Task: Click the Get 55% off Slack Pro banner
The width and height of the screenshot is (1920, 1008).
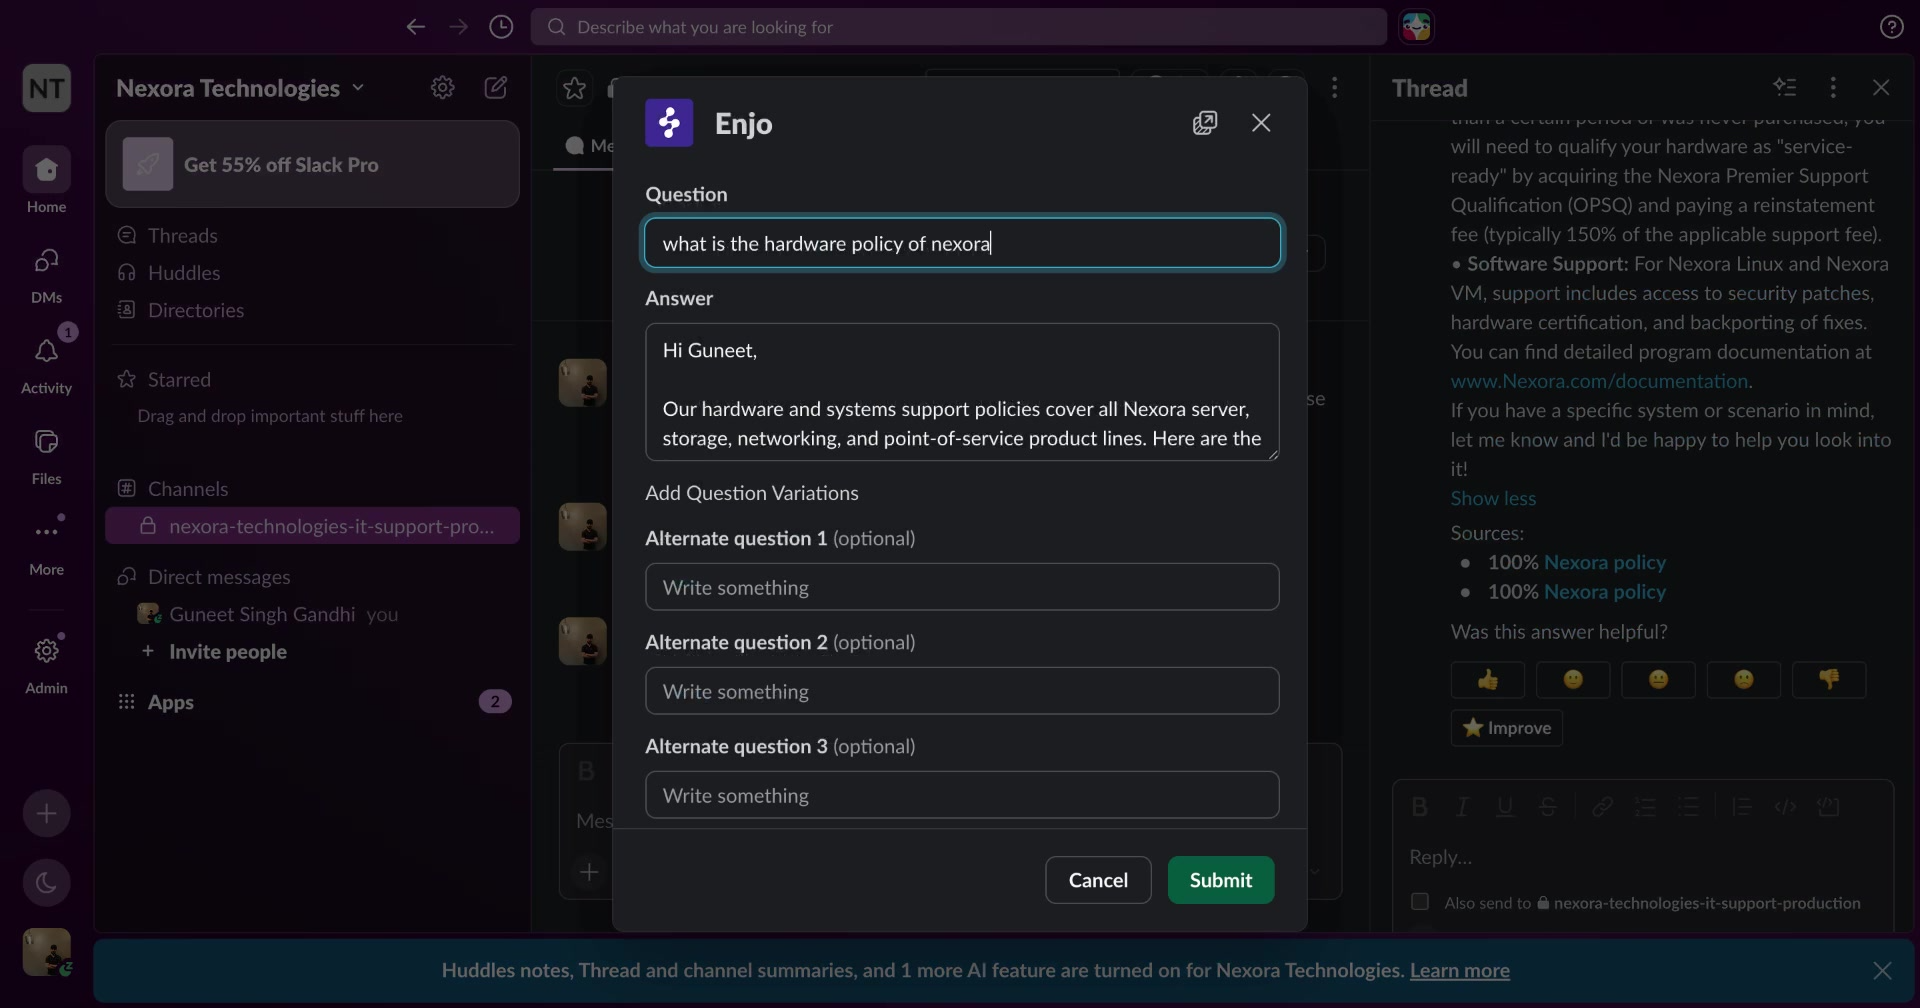Action: pyautogui.click(x=312, y=164)
